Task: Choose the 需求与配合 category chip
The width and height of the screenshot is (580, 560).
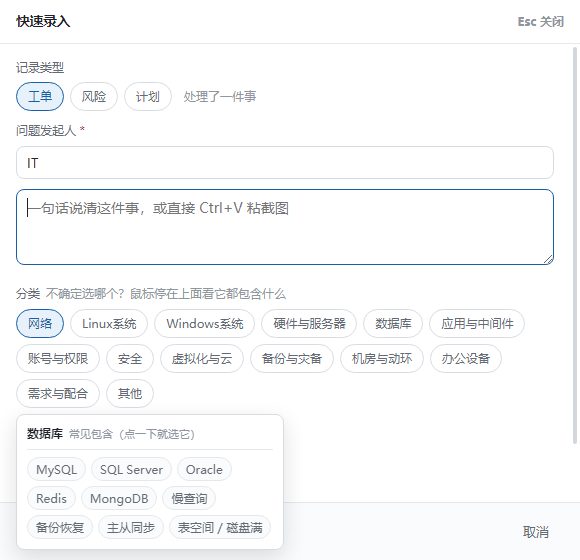Action: [58, 393]
